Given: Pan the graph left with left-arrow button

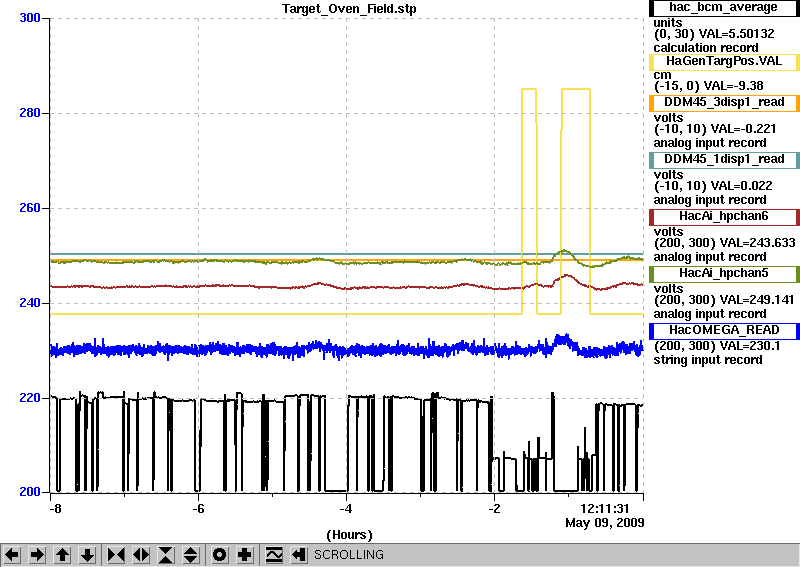Looking at the screenshot, I should pyautogui.click(x=12, y=554).
